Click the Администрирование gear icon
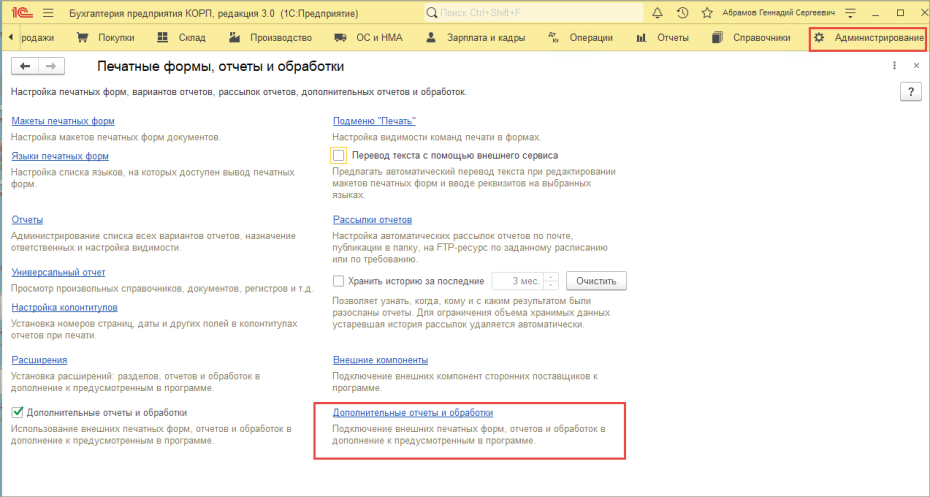930x497 pixels. coord(819,37)
